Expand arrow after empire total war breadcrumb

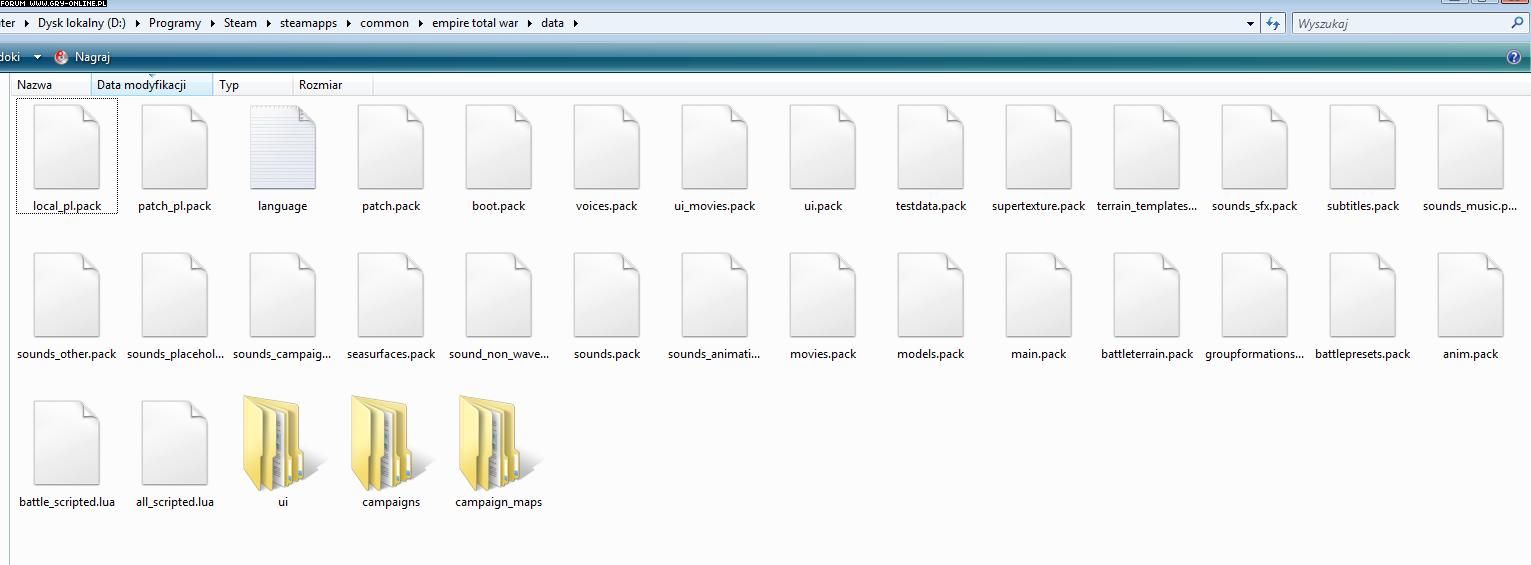[529, 23]
